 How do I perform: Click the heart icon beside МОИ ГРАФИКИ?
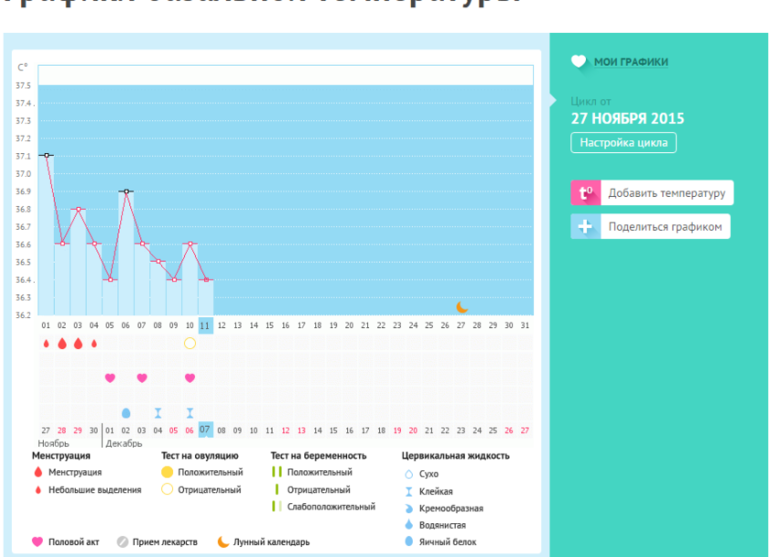click(x=579, y=62)
